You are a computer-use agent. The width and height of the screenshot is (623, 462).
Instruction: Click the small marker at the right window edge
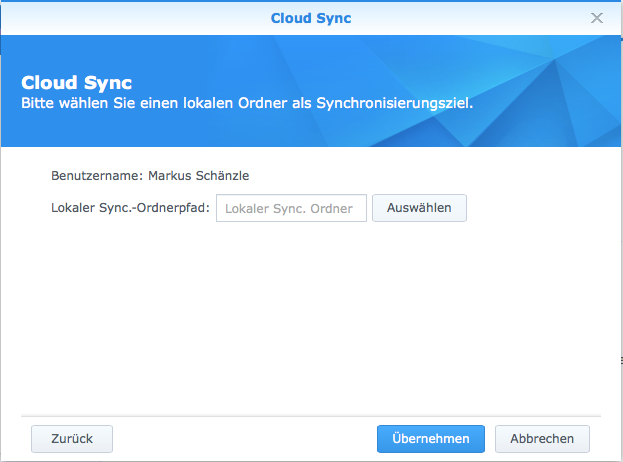pos(620,362)
